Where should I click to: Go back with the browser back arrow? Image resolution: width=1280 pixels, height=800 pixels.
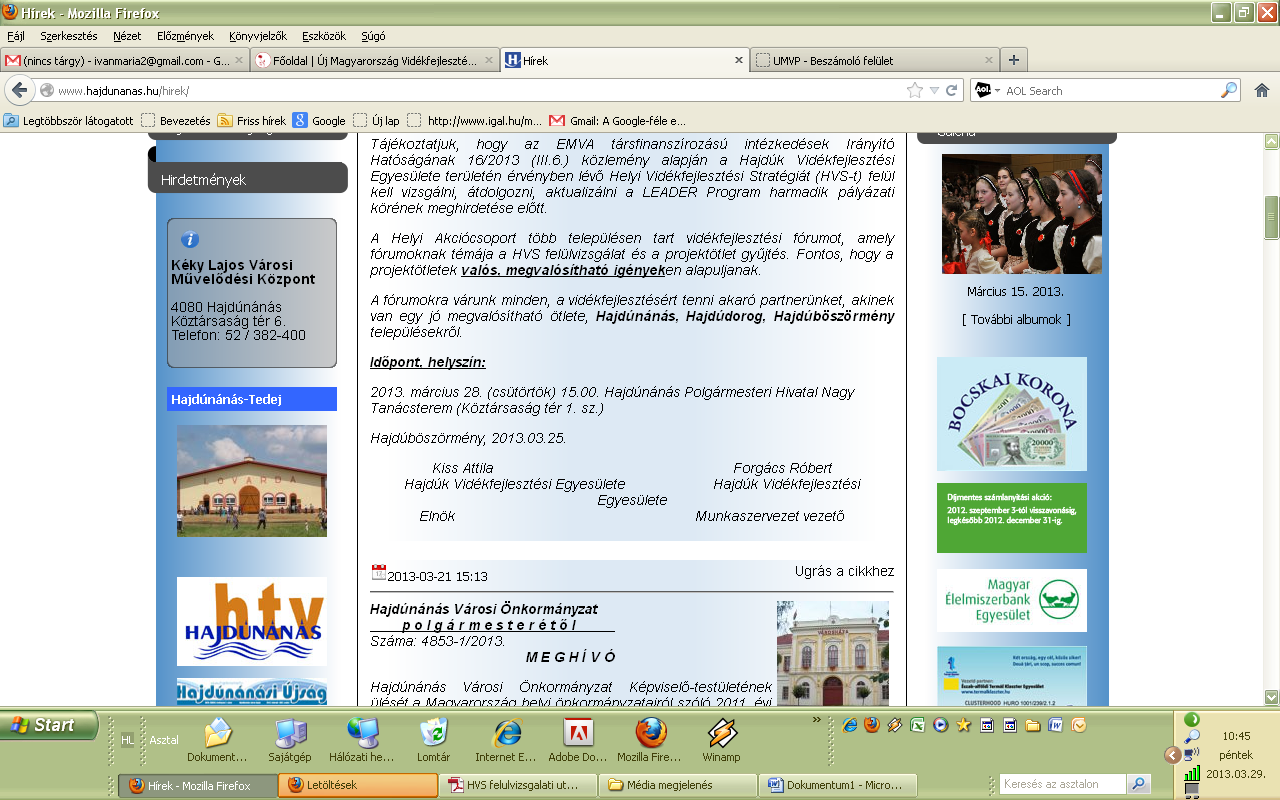tap(19, 90)
